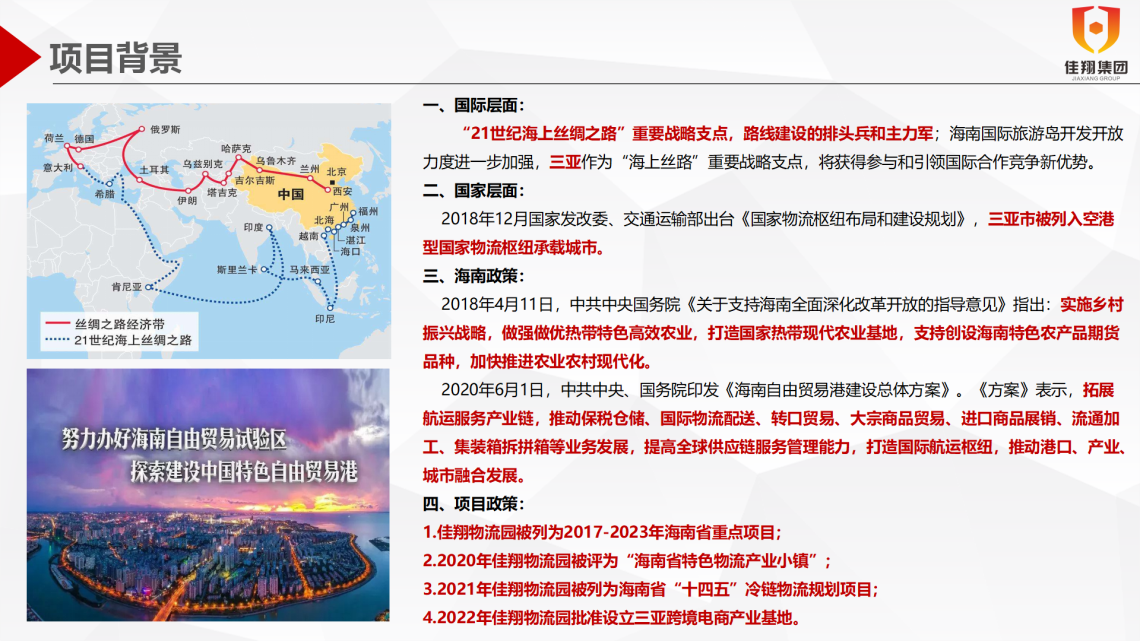The height and width of the screenshot is (641, 1140).
Task: Click the 四、项目政策 heading
Action: click(x=474, y=504)
